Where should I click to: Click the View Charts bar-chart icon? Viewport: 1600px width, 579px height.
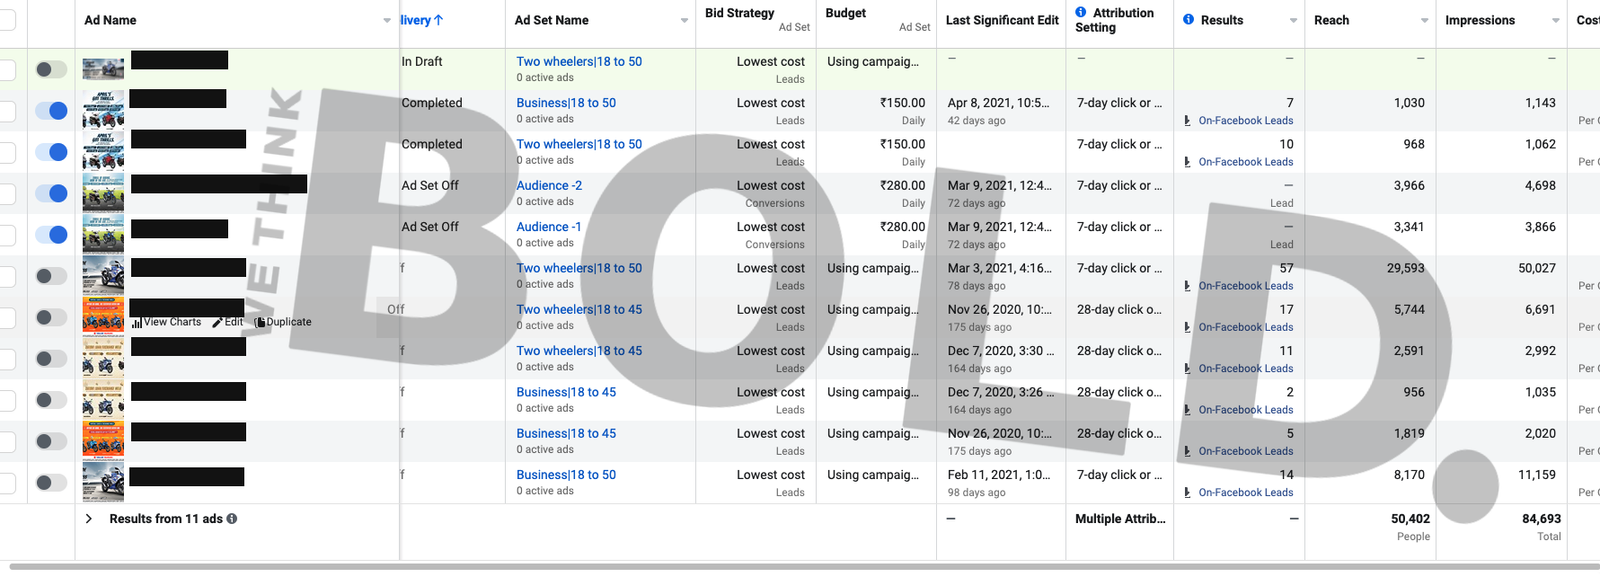[136, 323]
